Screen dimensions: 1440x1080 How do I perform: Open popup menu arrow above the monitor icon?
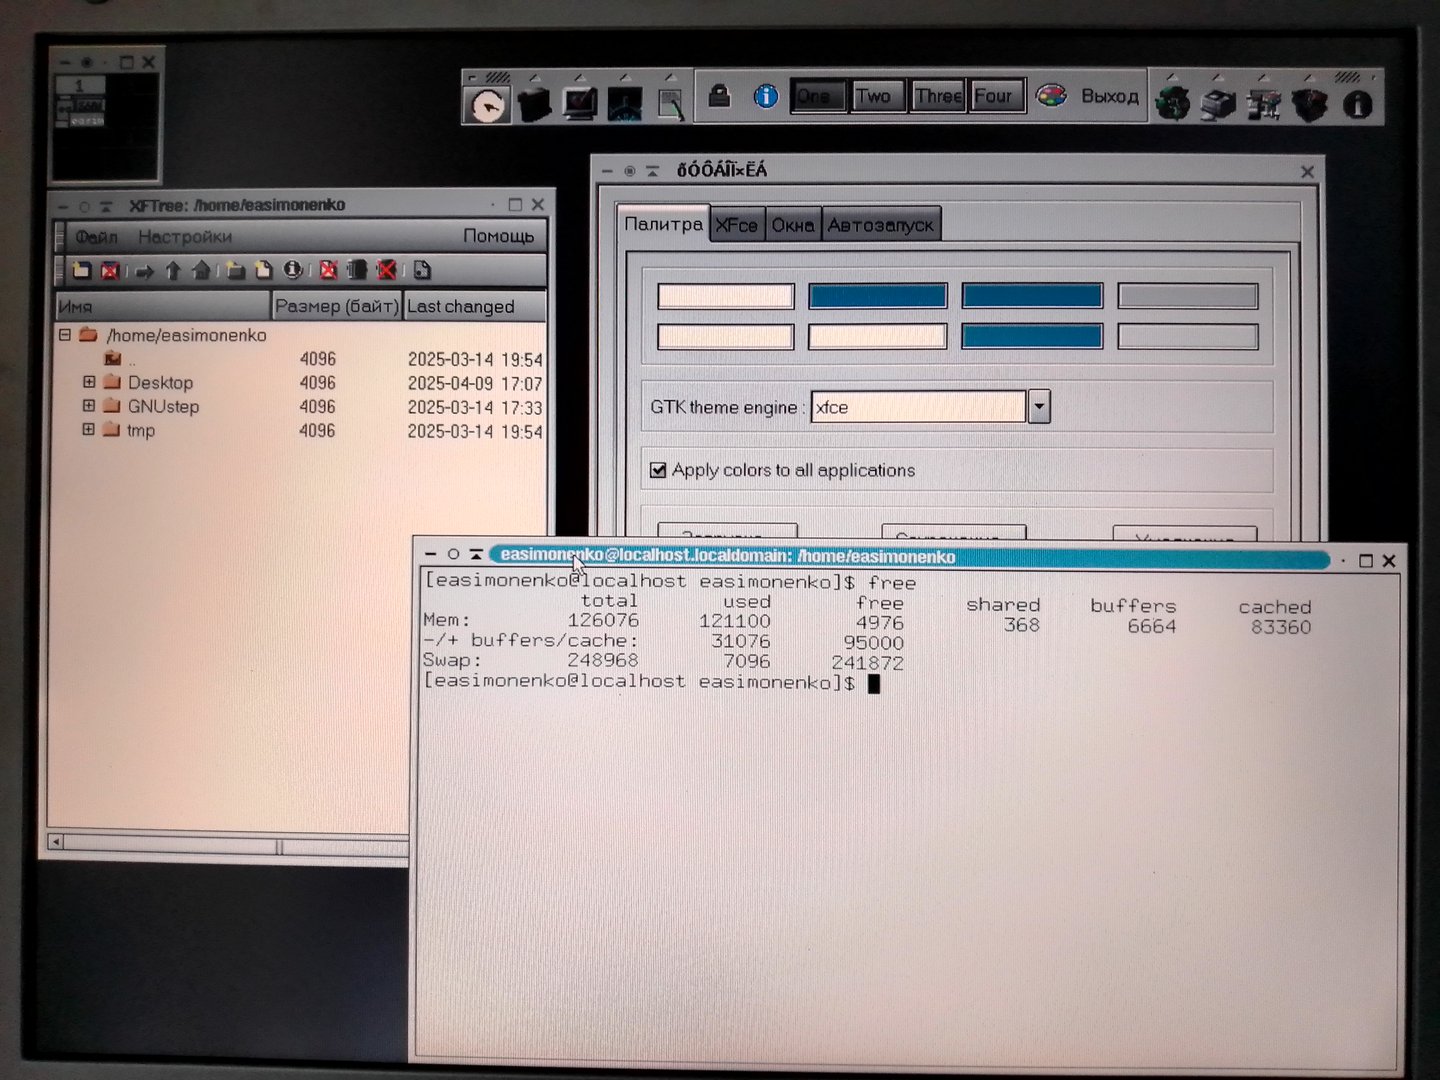click(580, 77)
